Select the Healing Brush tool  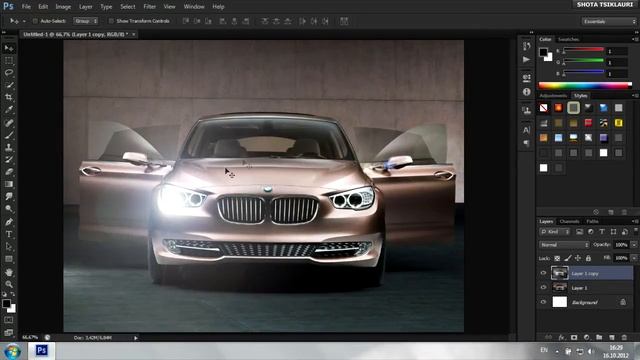tap(9, 122)
